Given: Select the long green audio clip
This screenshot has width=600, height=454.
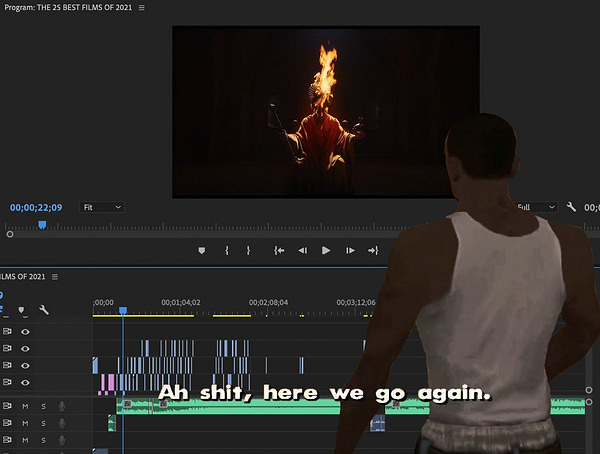Looking at the screenshot, I should (245, 407).
